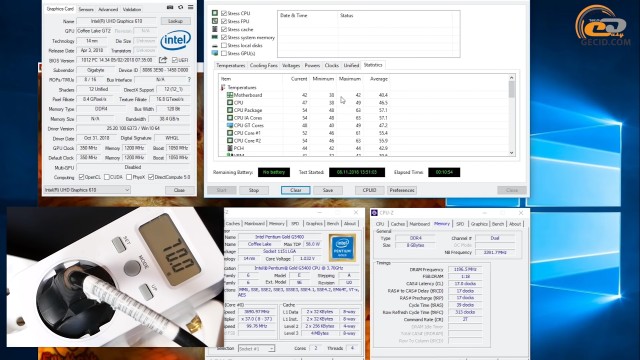This screenshot has height=360, width=640.
Task: Switch to the GPU-Z Advanced tab
Action: [x=108, y=9]
